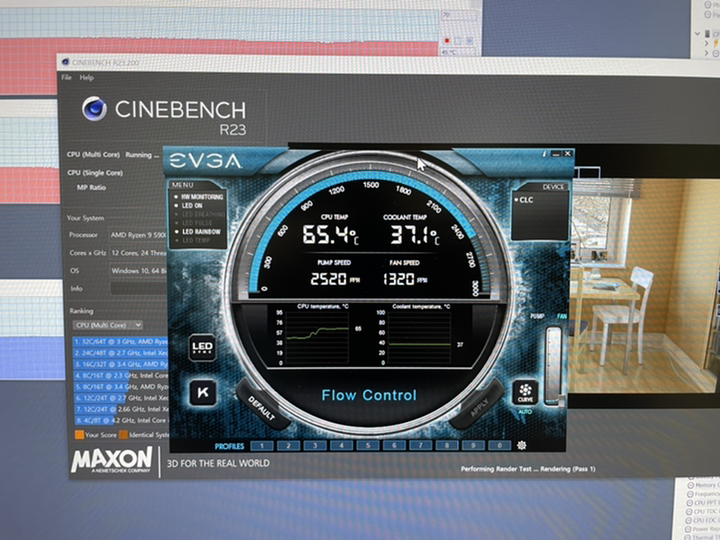This screenshot has width=720, height=540.
Task: Select LED Temp option
Action: click(x=192, y=240)
